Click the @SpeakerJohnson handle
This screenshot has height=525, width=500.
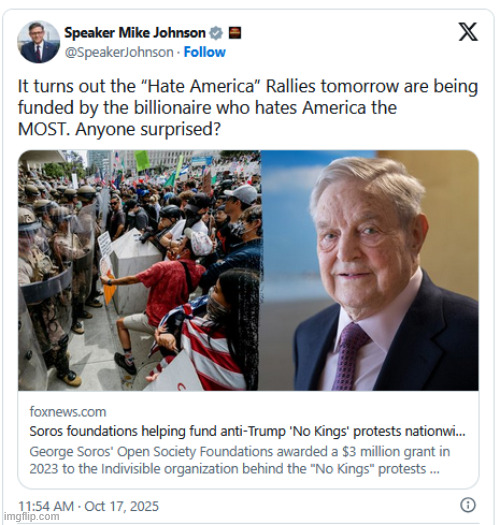point(119,52)
